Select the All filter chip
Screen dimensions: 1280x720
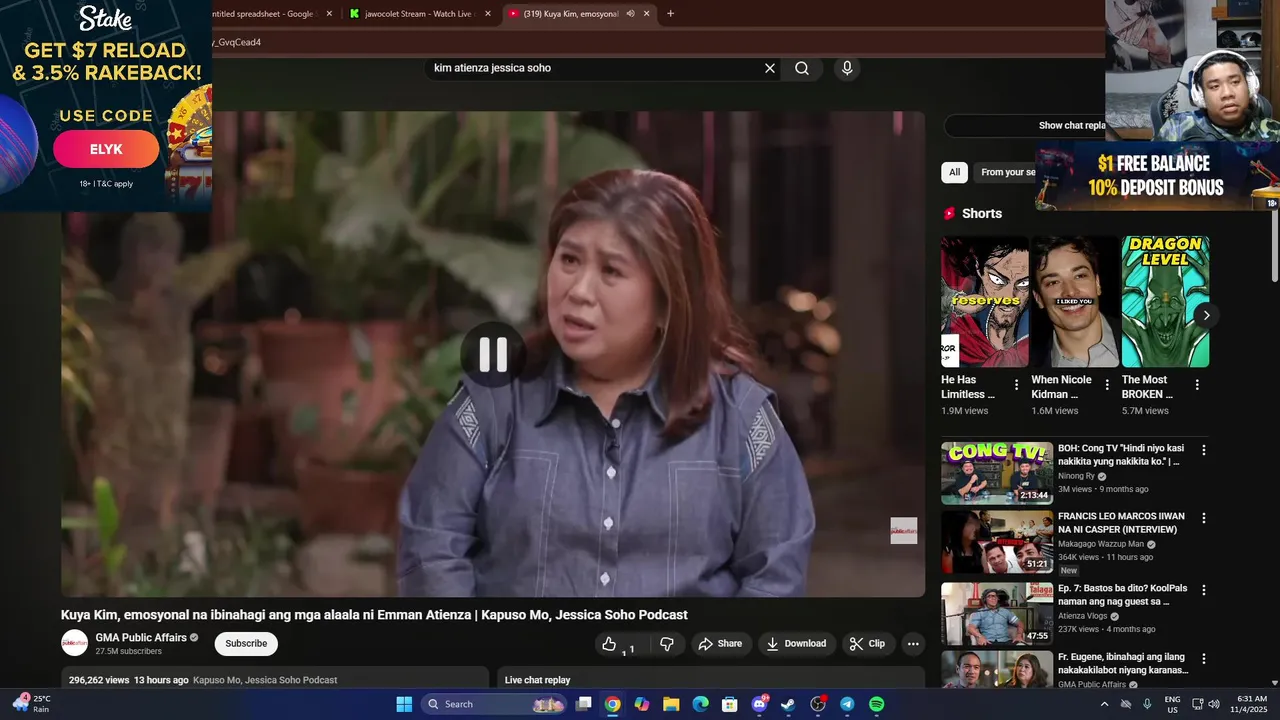tap(954, 172)
